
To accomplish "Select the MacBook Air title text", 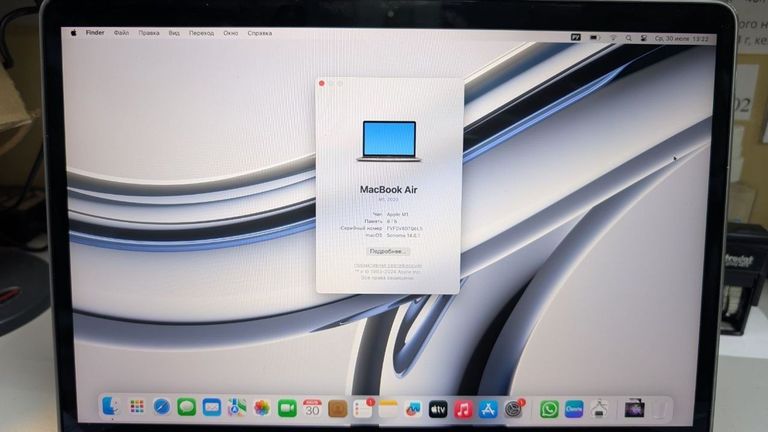I will point(388,190).
